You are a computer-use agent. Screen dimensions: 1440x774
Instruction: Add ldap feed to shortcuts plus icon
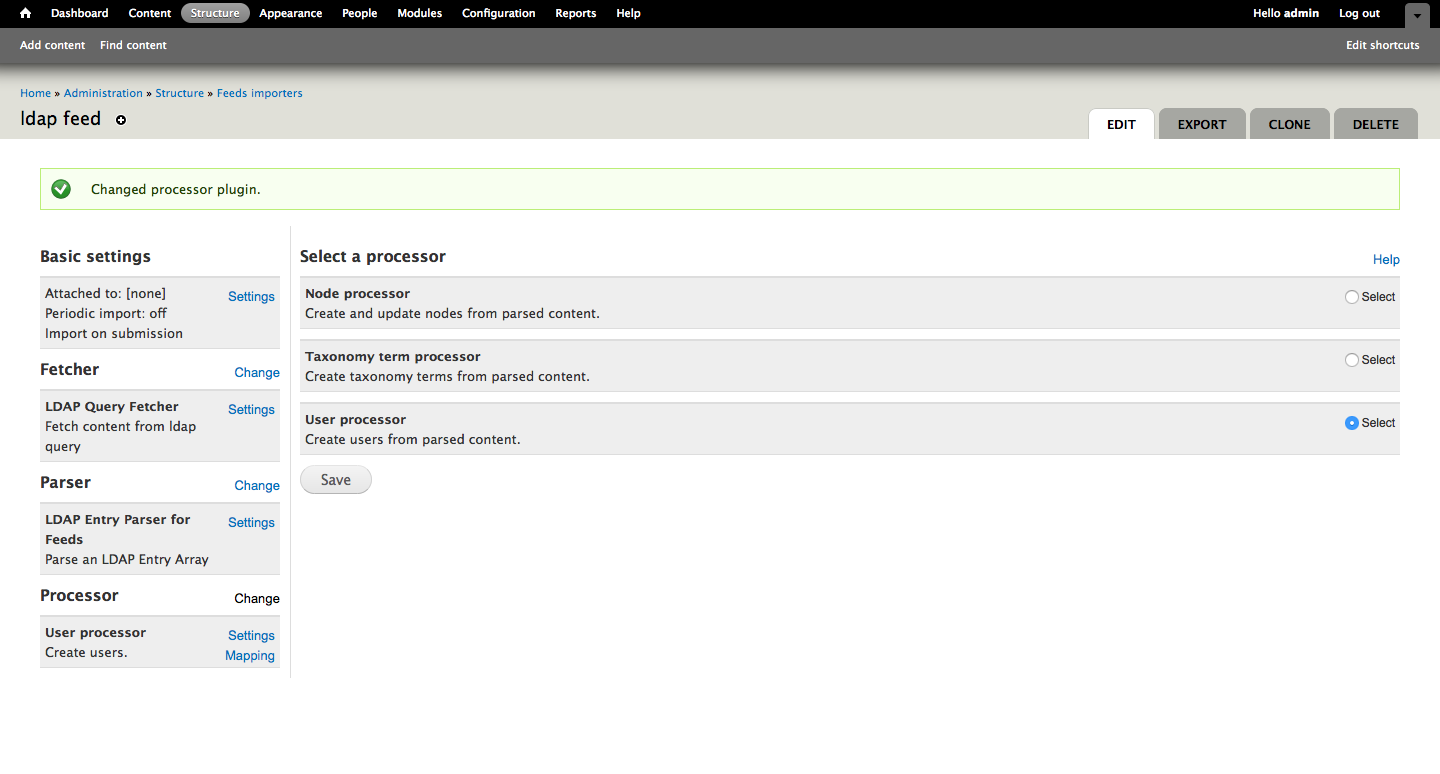tap(121, 120)
